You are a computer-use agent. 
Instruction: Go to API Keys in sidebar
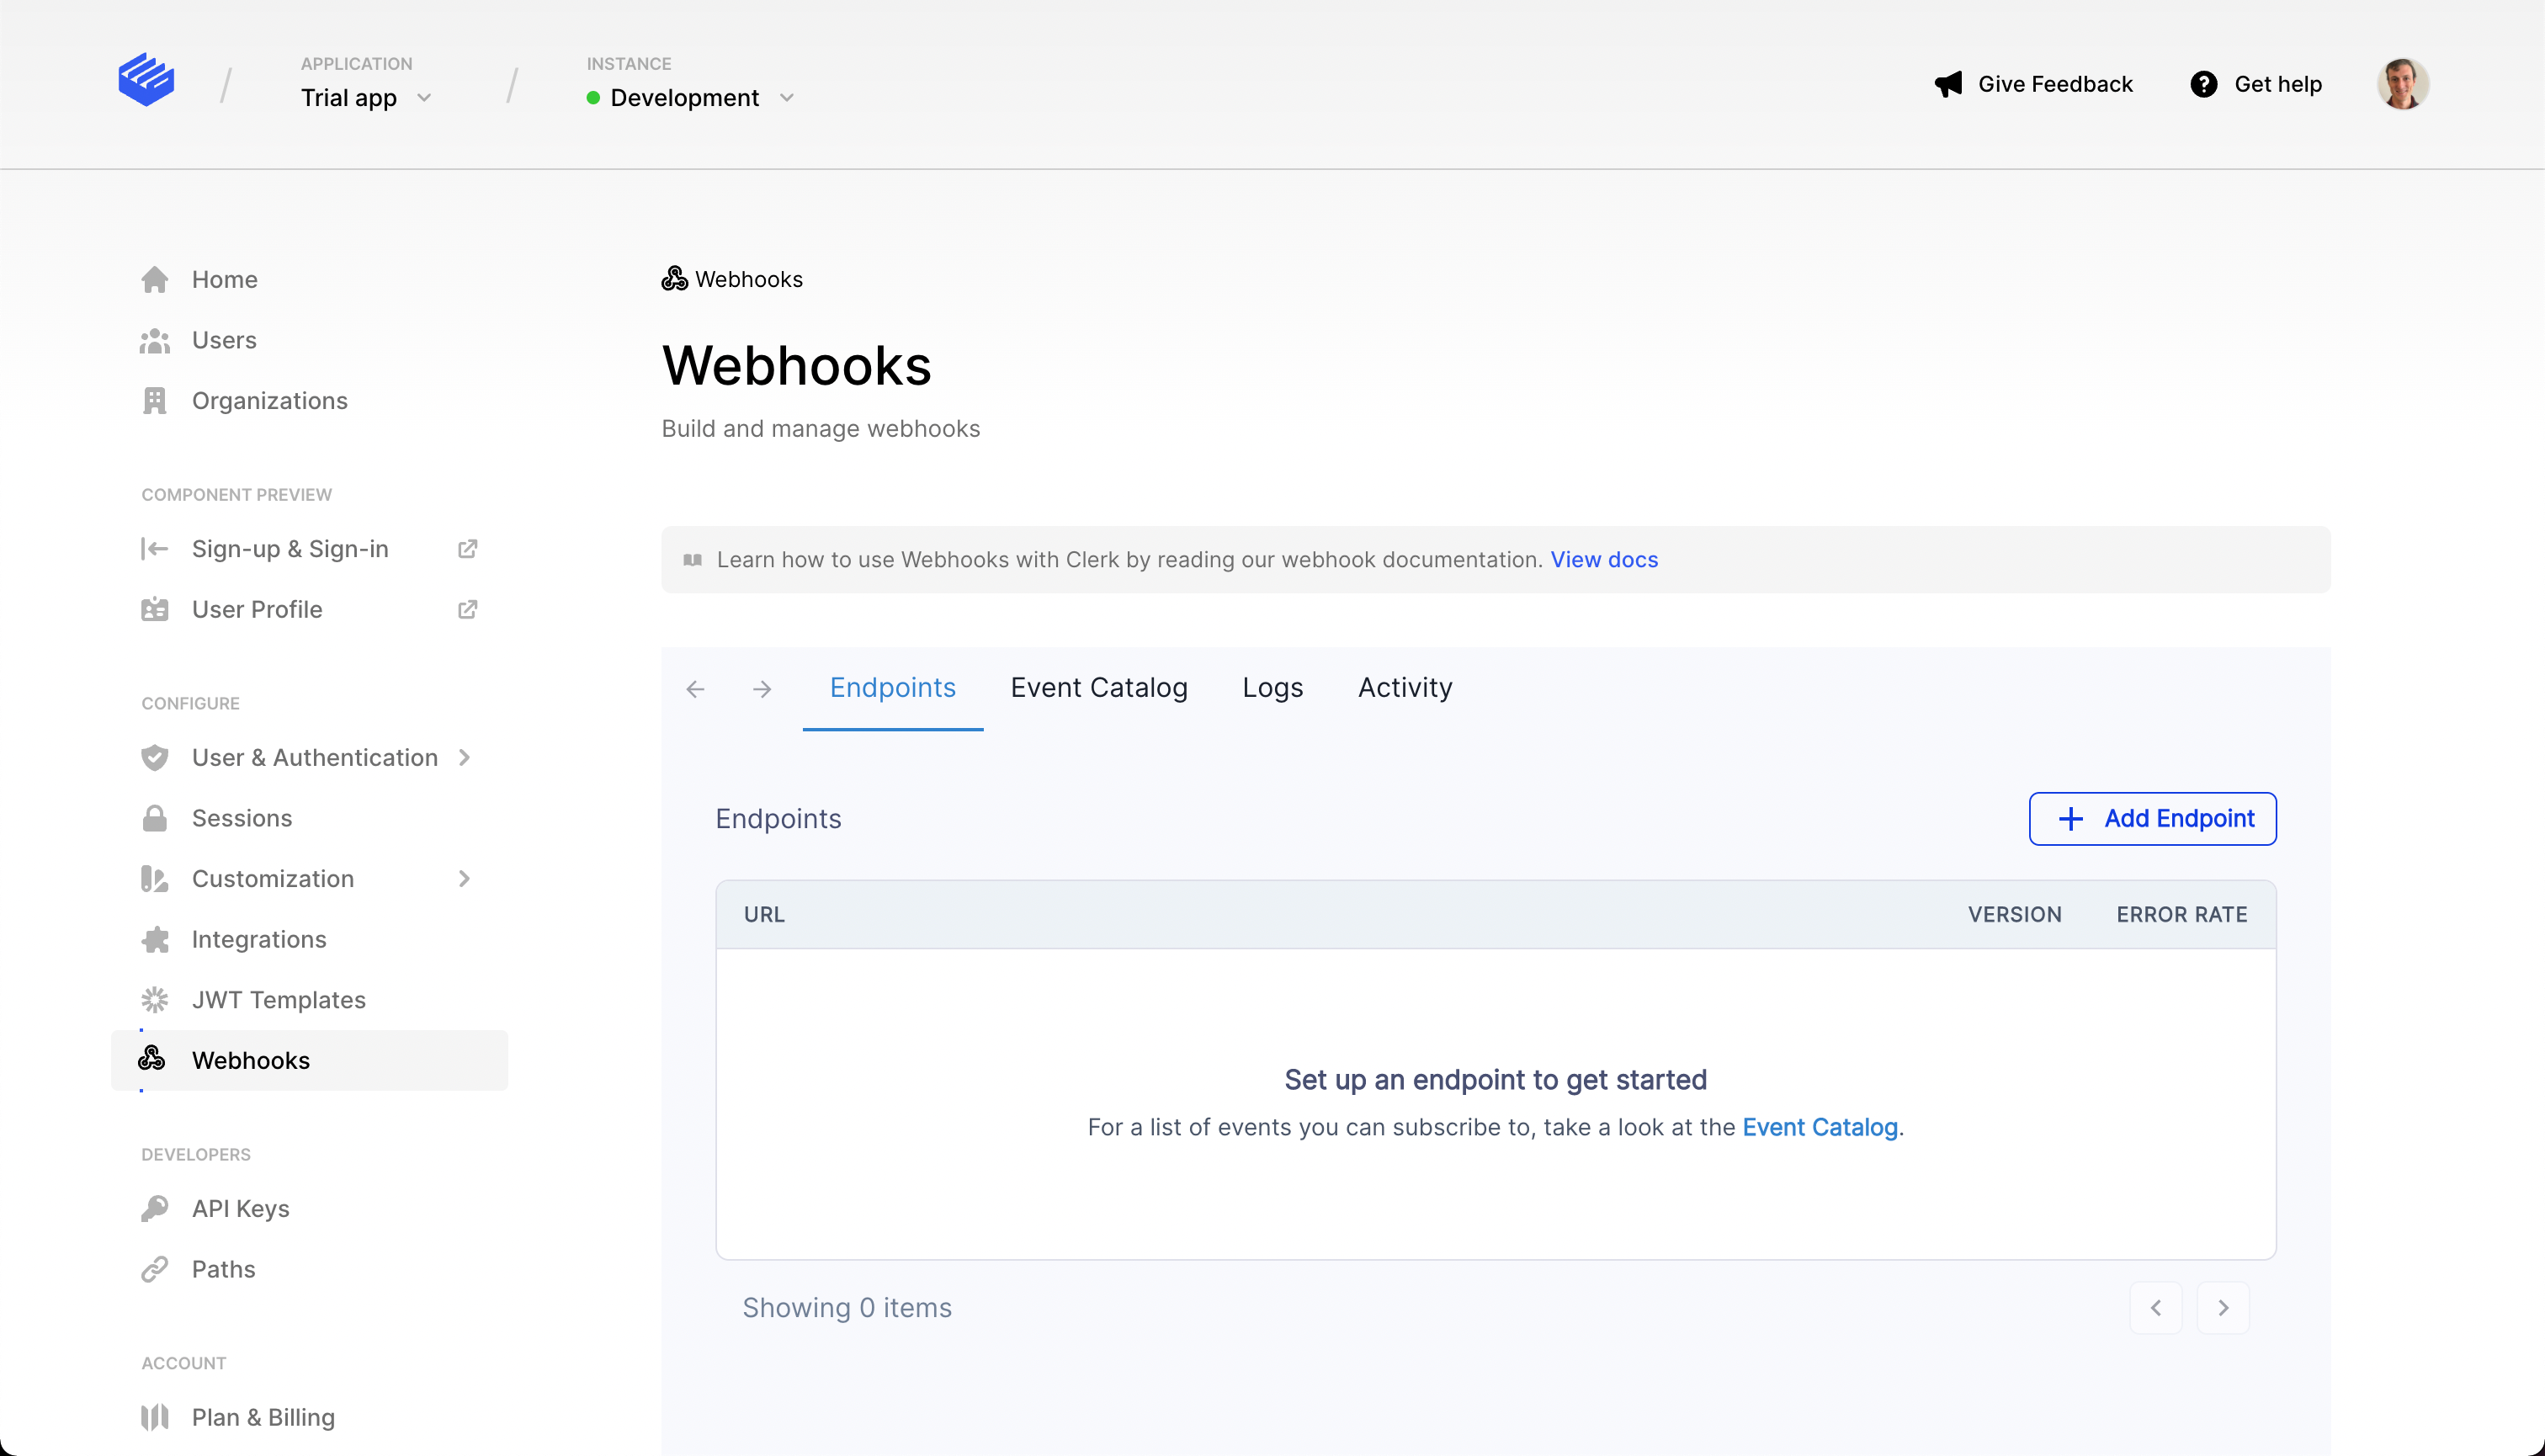pyautogui.click(x=240, y=1209)
